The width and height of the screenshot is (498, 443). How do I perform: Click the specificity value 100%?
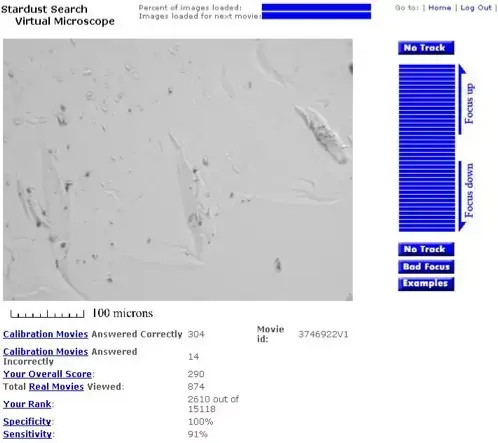pos(200,422)
